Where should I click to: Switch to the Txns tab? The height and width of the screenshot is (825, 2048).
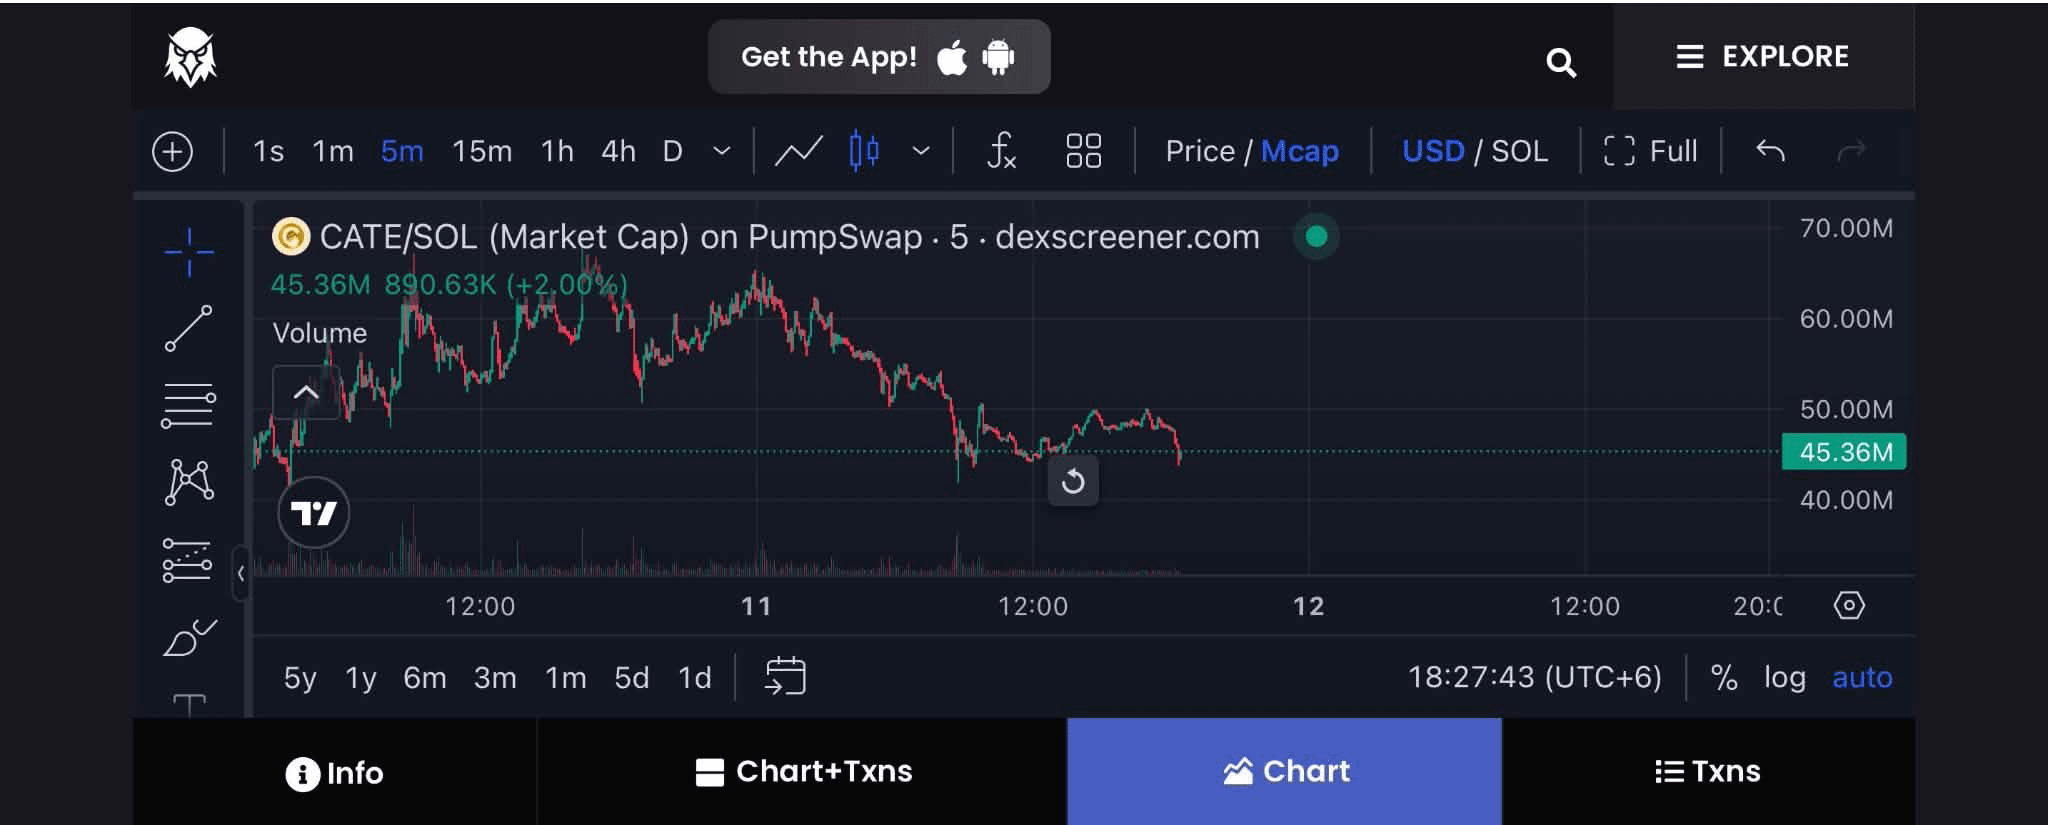[x=1708, y=771]
